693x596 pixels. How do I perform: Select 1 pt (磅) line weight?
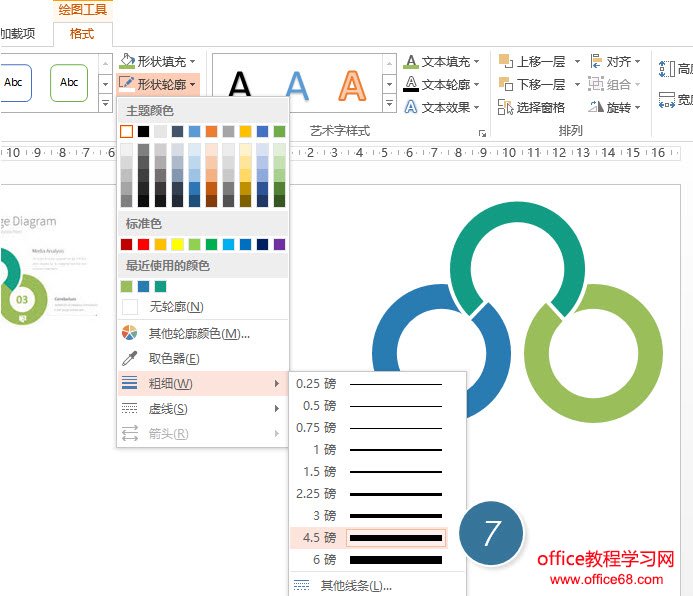[x=369, y=450]
